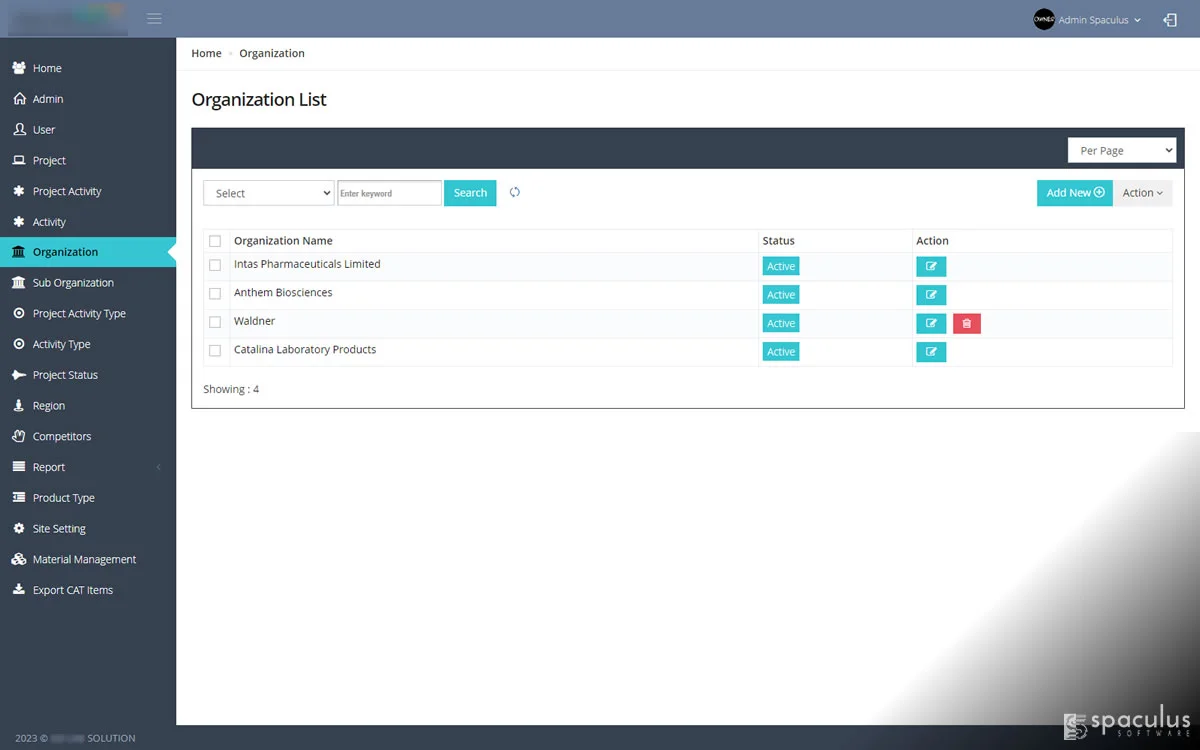Click the Organization breadcrumb link
1200x750 pixels.
[x=272, y=53]
